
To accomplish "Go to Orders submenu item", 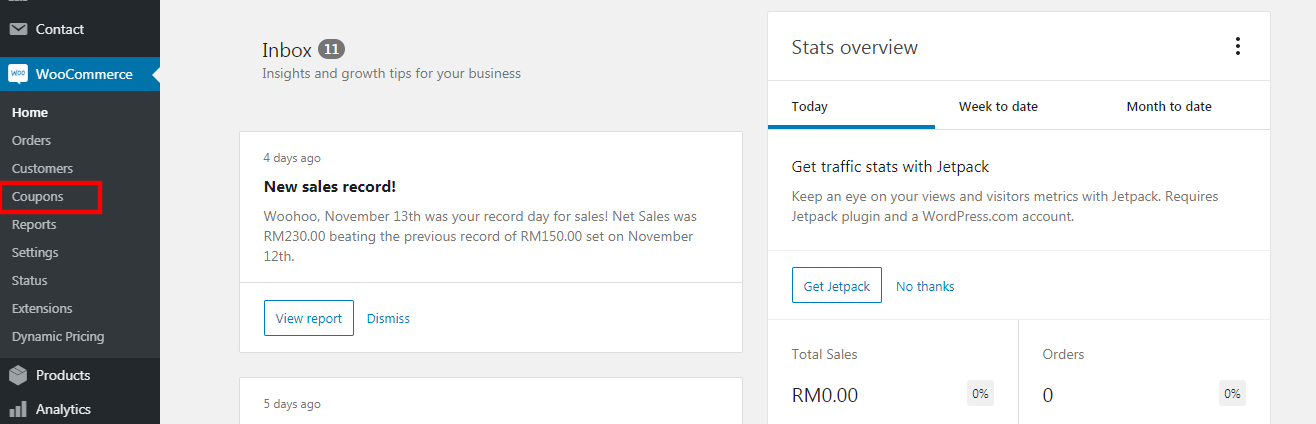I will tap(31, 141).
